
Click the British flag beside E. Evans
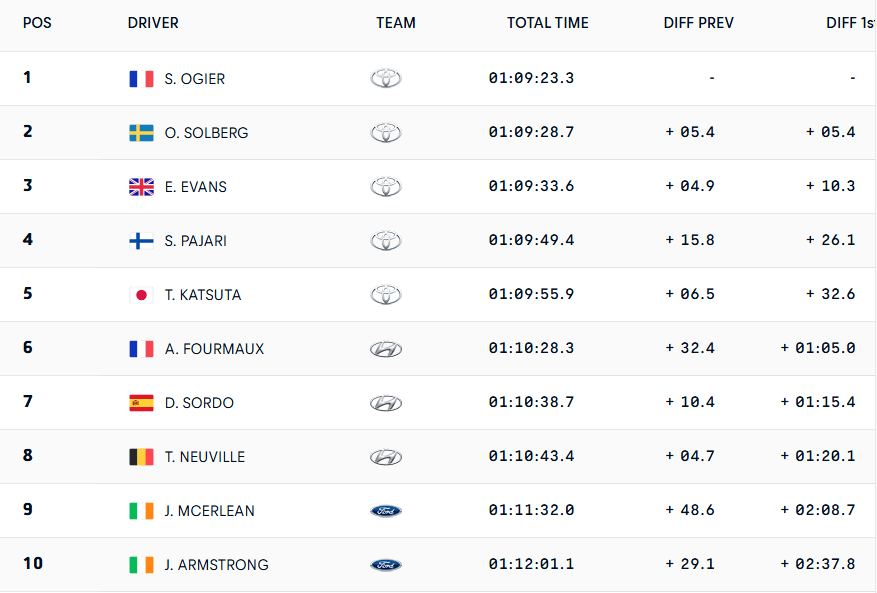pos(141,187)
